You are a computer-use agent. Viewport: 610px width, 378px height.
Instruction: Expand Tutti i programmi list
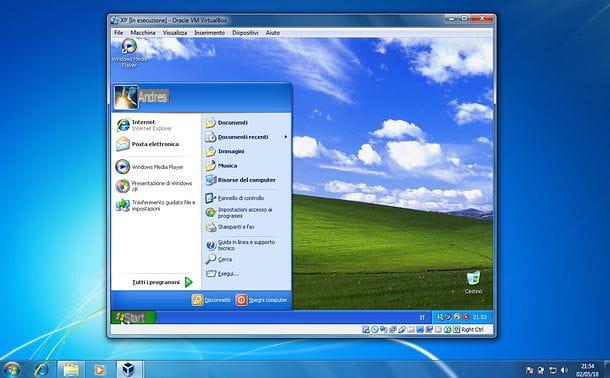pyautogui.click(x=163, y=282)
